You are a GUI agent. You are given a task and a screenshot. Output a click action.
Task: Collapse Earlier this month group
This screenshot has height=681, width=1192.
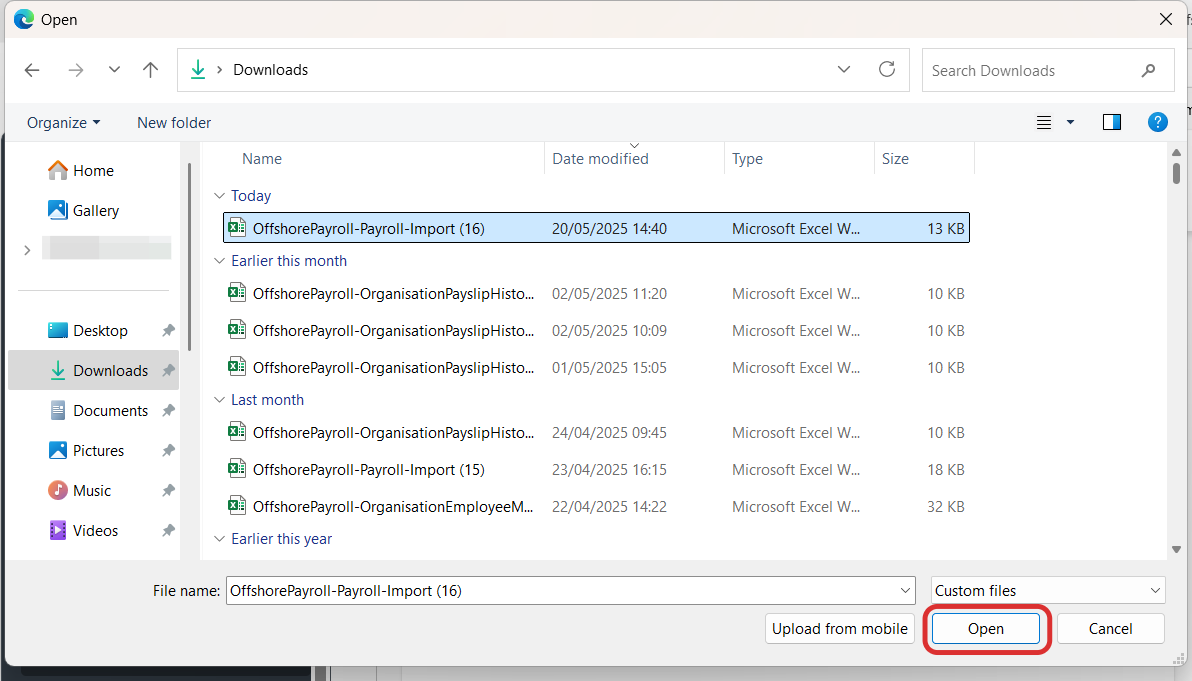point(220,261)
